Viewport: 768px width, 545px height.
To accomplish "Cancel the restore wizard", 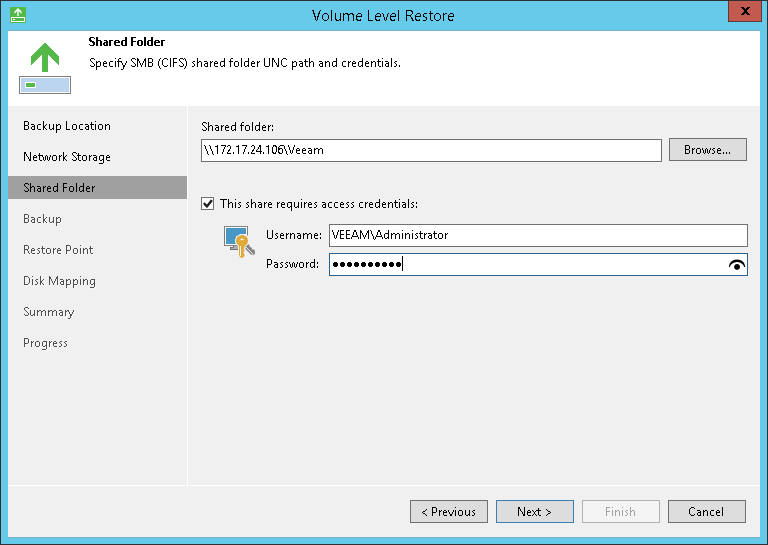I will point(706,512).
